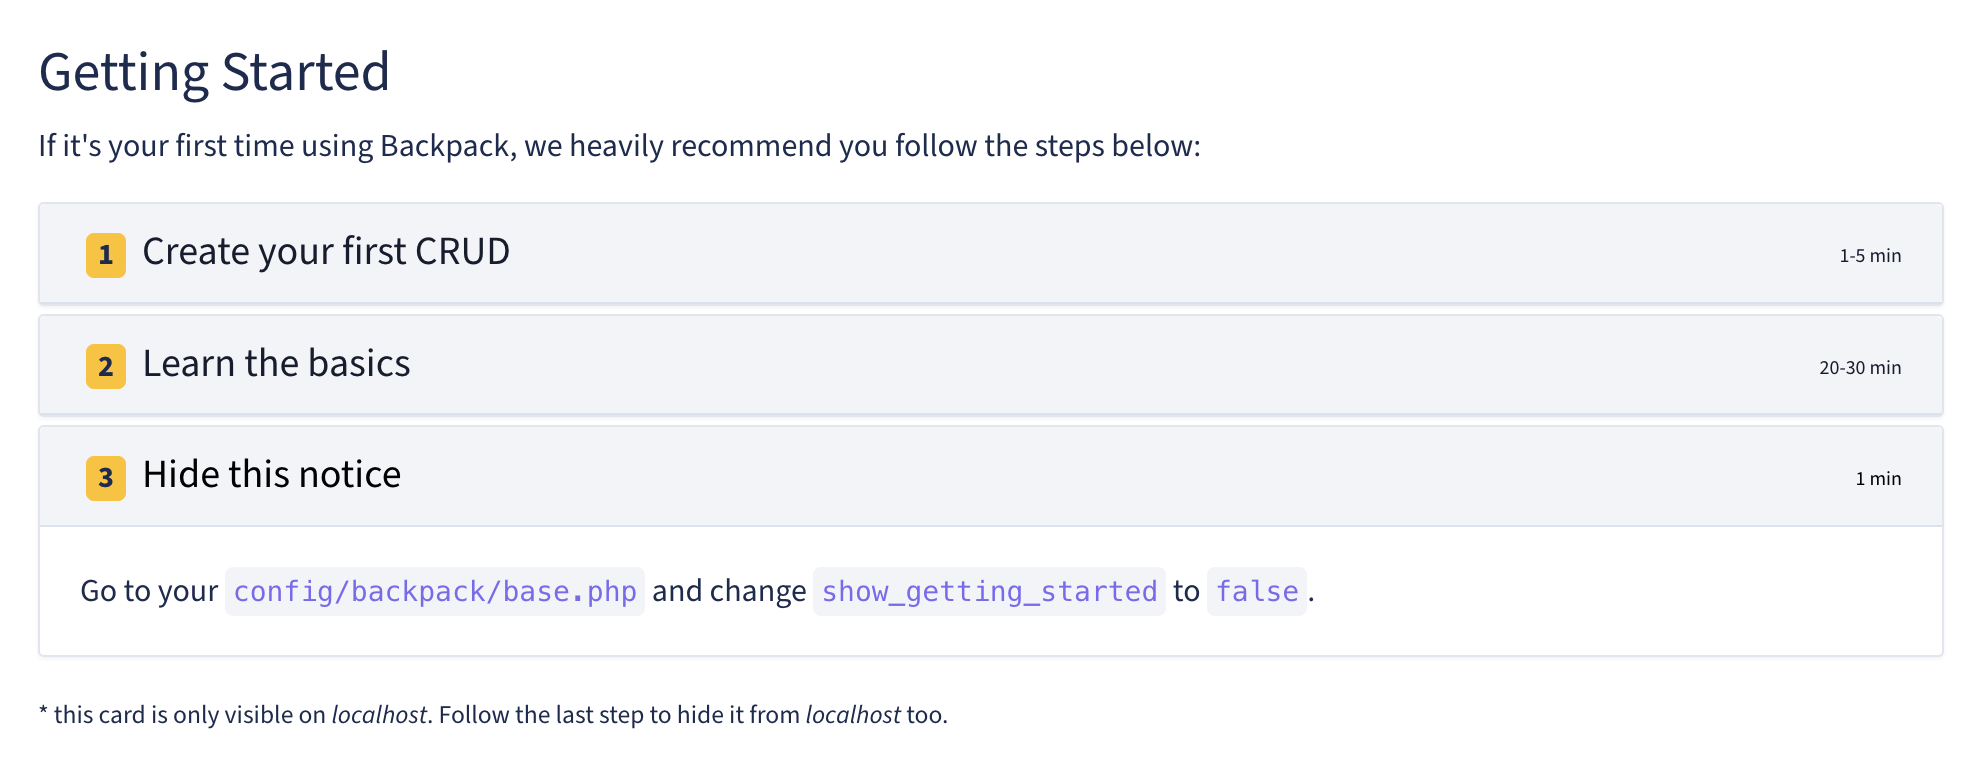Select the false code snippet
This screenshot has width=1982, height=770.
point(1256,591)
